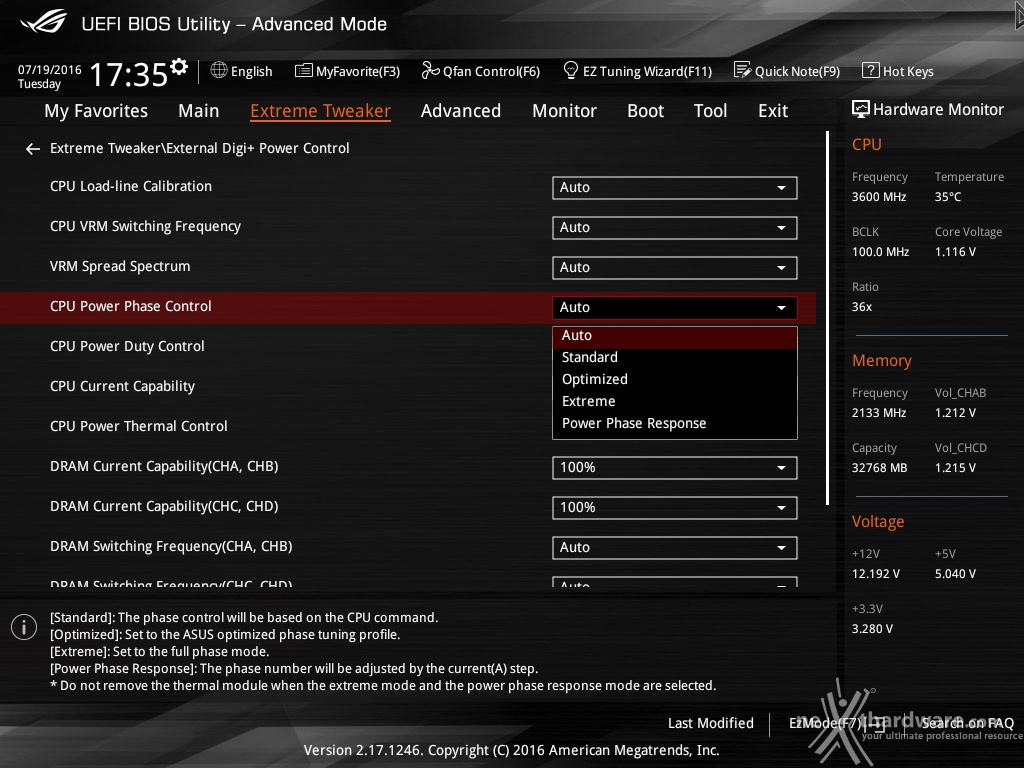The height and width of the screenshot is (768, 1024).
Task: Select the CPU Current Capability label
Action: pyautogui.click(x=122, y=387)
